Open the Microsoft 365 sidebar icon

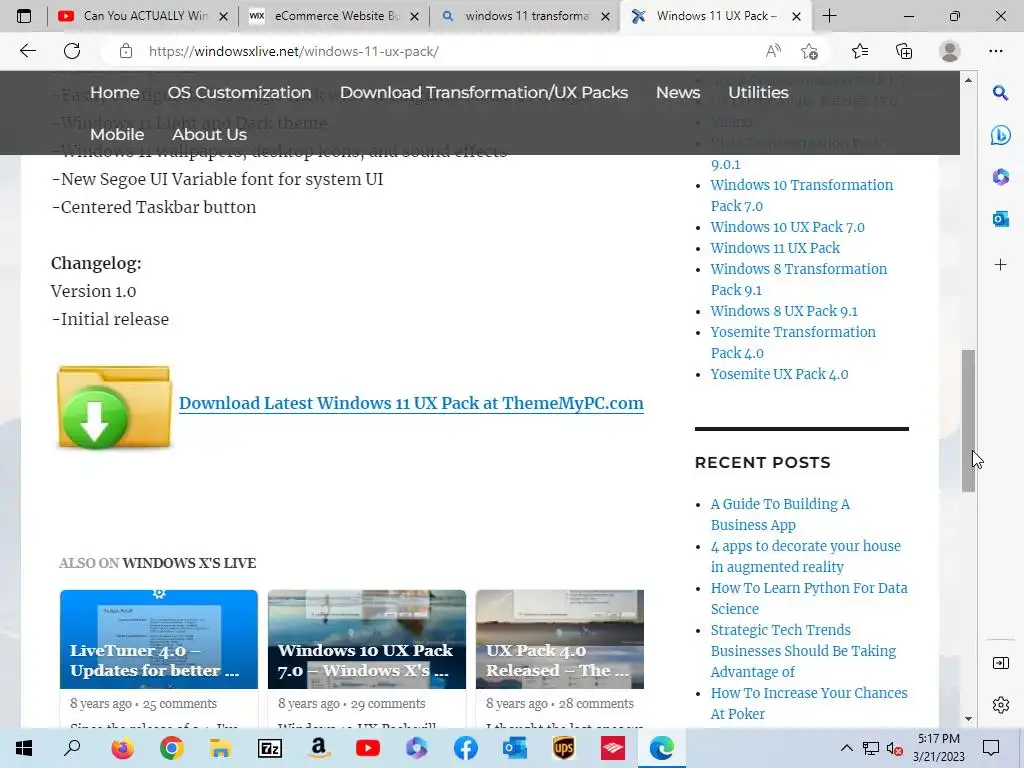(1000, 177)
